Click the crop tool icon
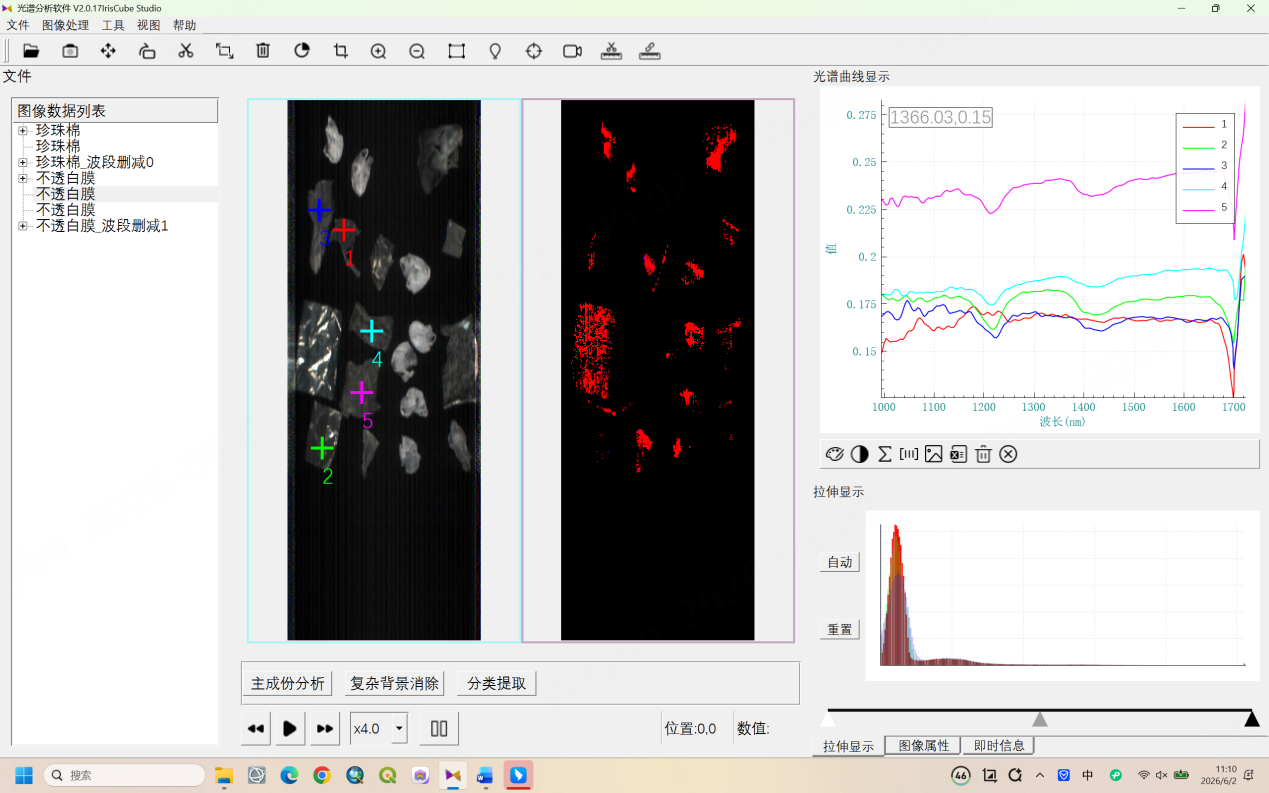The image size is (1269, 793). click(x=341, y=51)
